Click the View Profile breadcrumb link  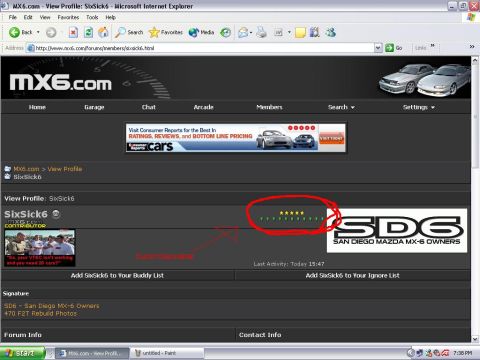[65, 169]
